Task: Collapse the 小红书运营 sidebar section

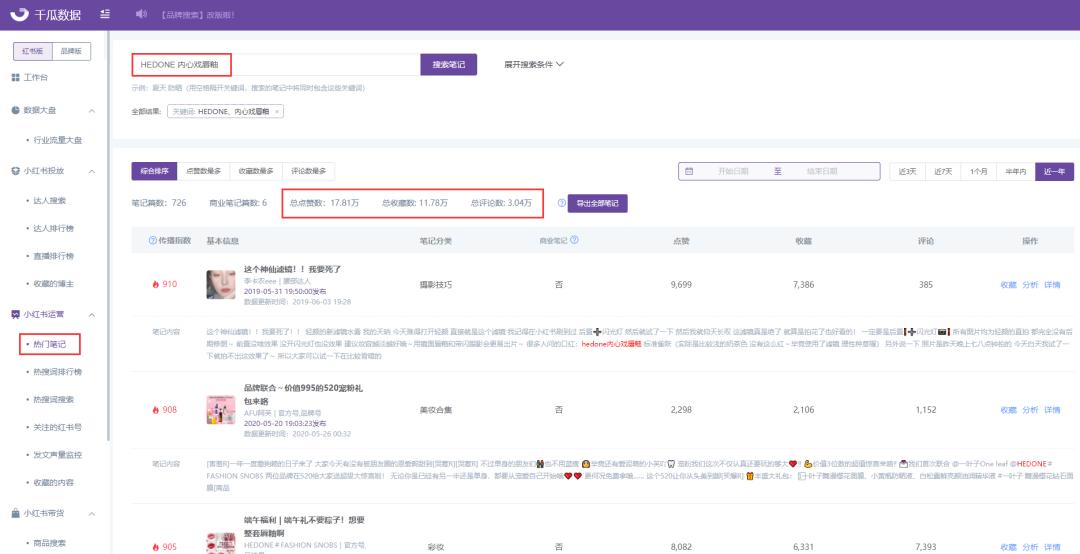Action: click(92, 314)
